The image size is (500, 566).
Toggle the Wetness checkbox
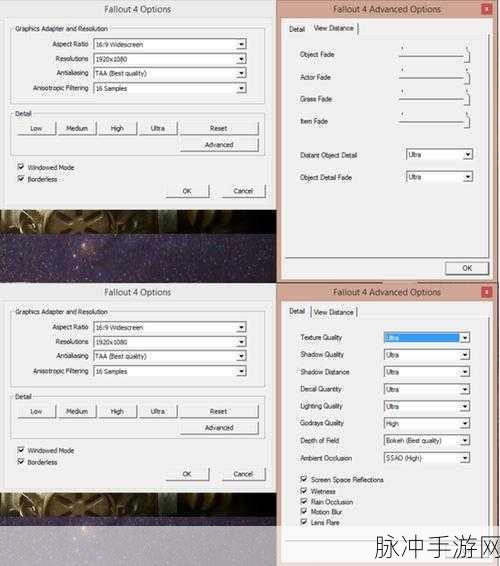click(304, 491)
